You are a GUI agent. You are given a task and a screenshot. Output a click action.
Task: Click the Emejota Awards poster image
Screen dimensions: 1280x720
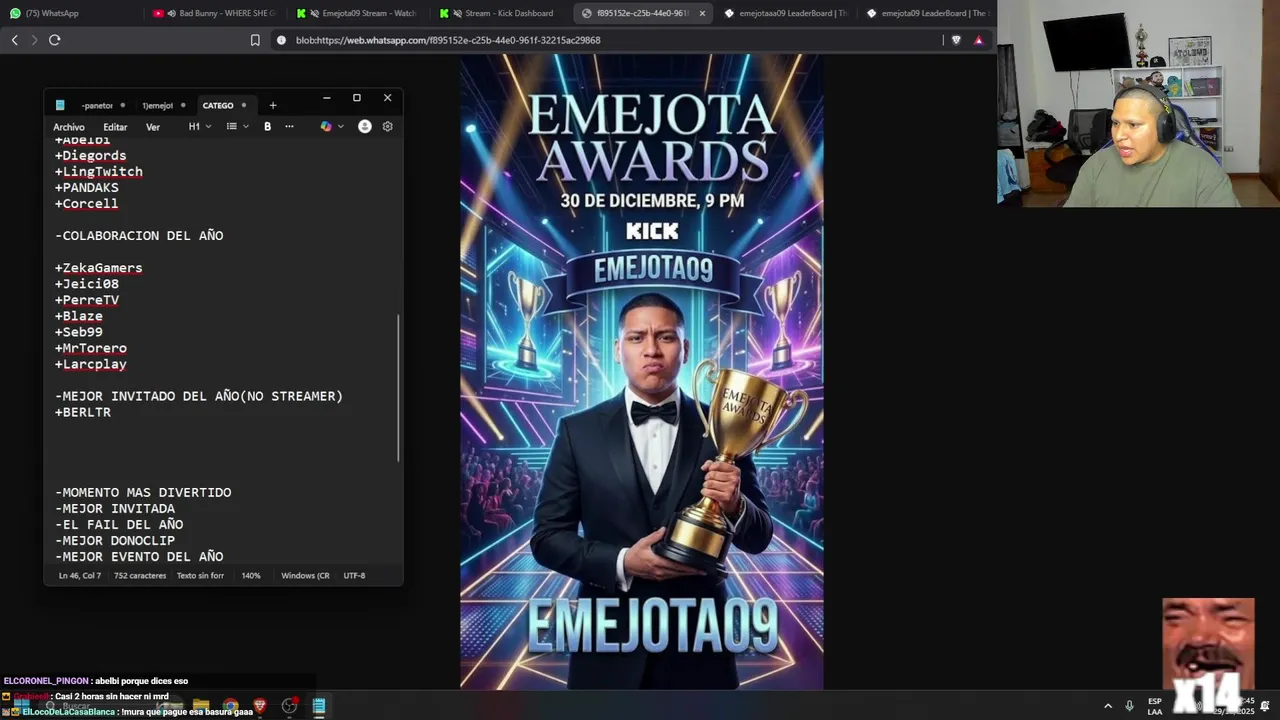click(642, 372)
